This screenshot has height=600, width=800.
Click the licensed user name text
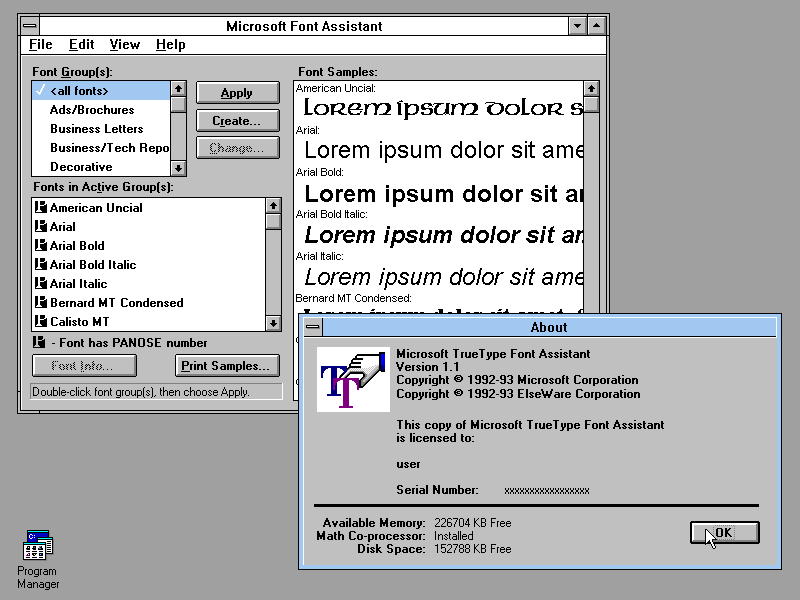(x=408, y=464)
